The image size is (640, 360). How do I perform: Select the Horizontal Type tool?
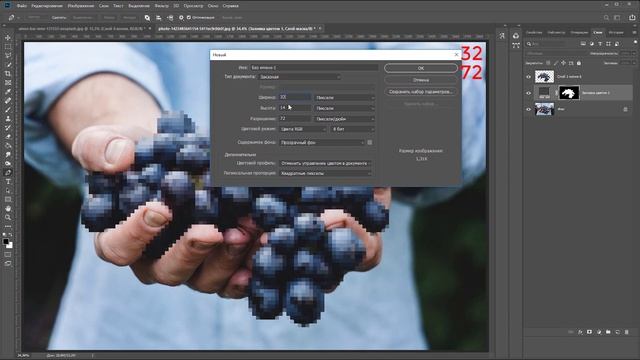(x=8, y=181)
